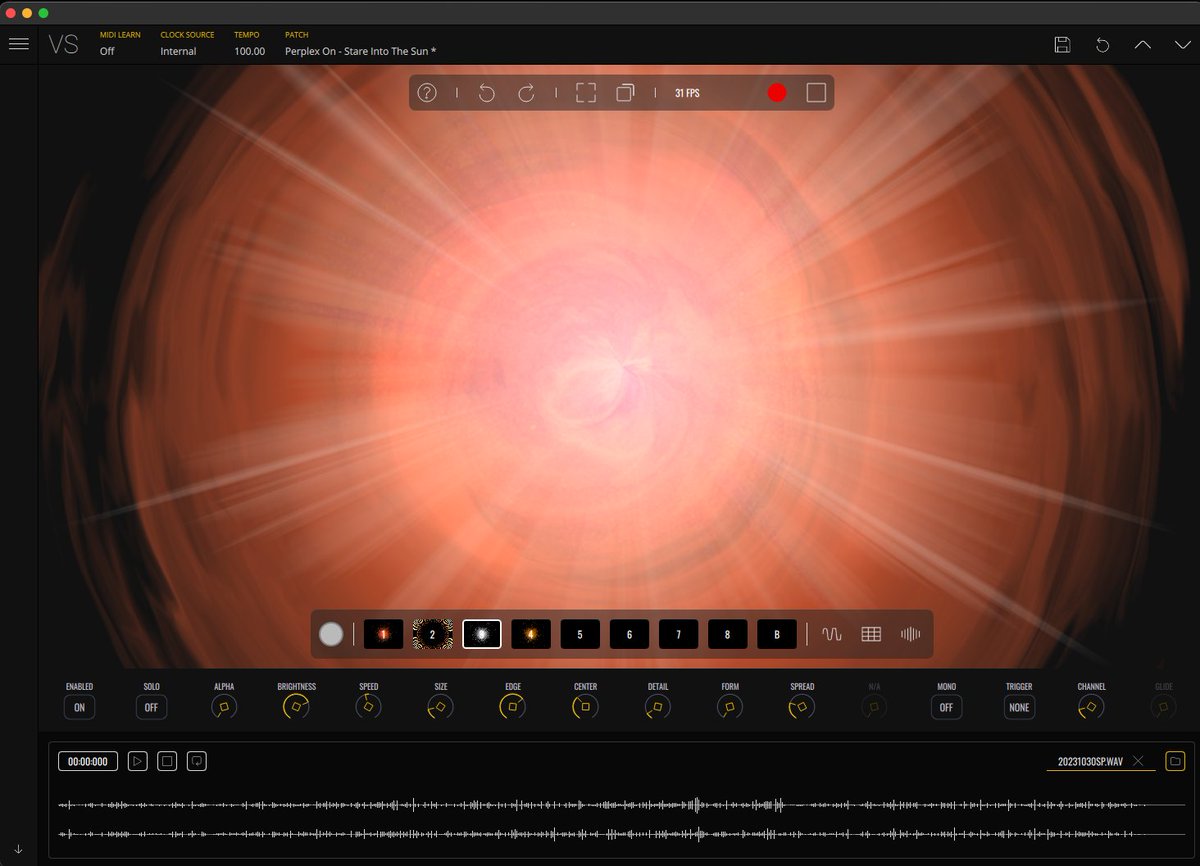The height and width of the screenshot is (866, 1200).
Task: Open the help overlay with the question mark icon
Action: click(427, 92)
